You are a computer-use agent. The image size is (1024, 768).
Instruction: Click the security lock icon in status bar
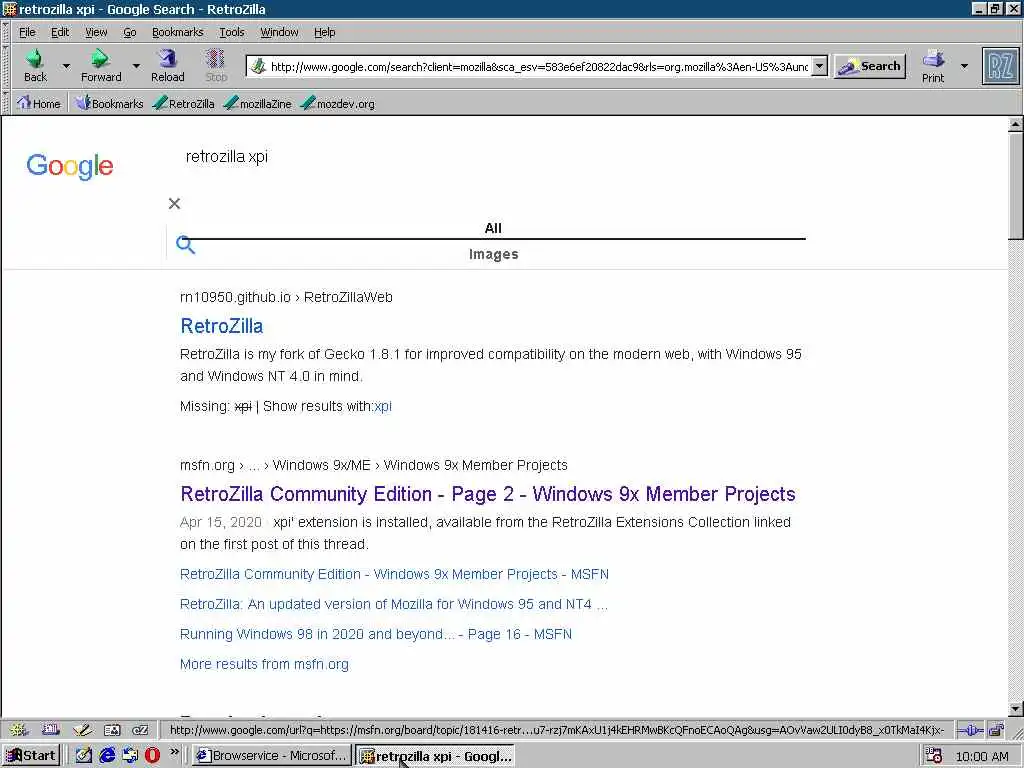pos(996,729)
